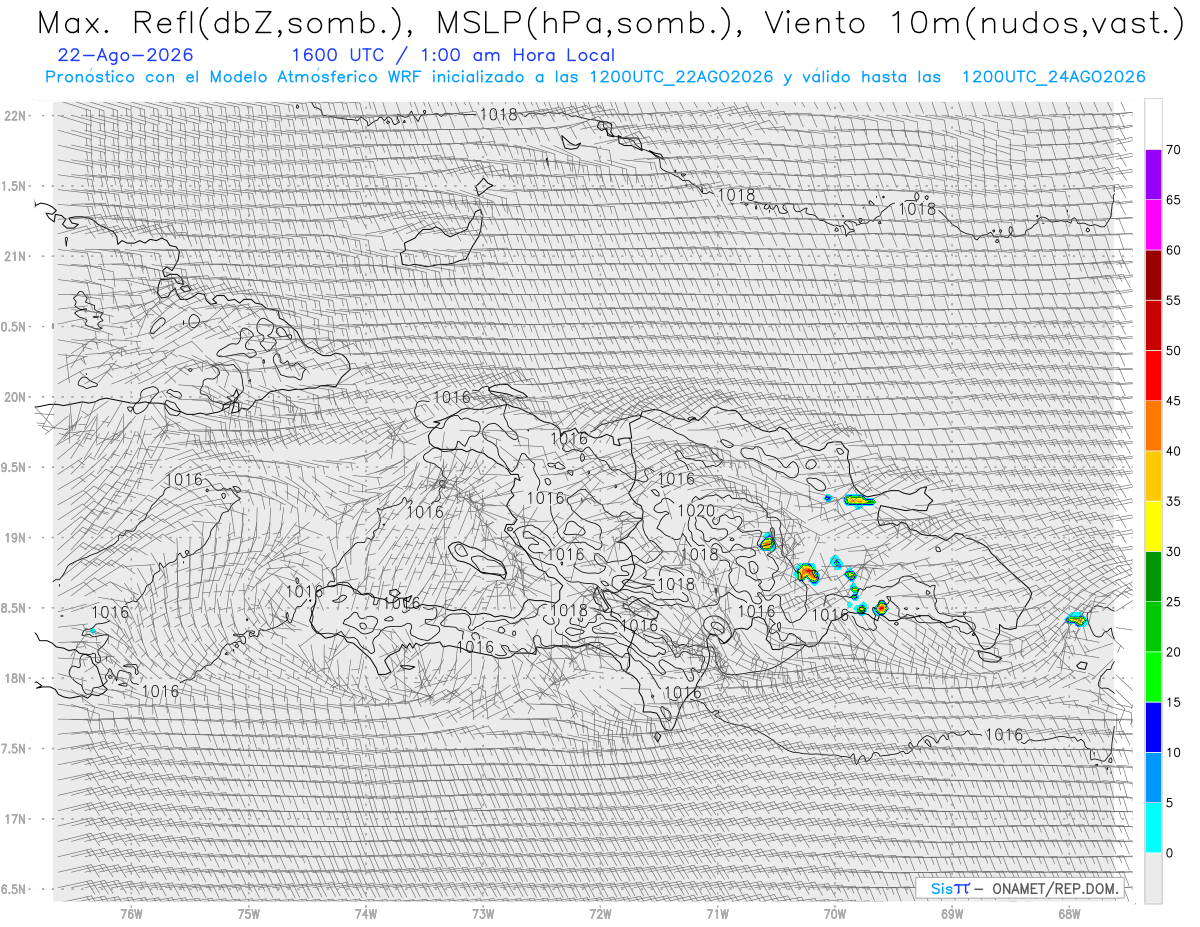Click the truncated '7.5N' latitude label
The height and width of the screenshot is (927, 1200).
click(x=15, y=749)
